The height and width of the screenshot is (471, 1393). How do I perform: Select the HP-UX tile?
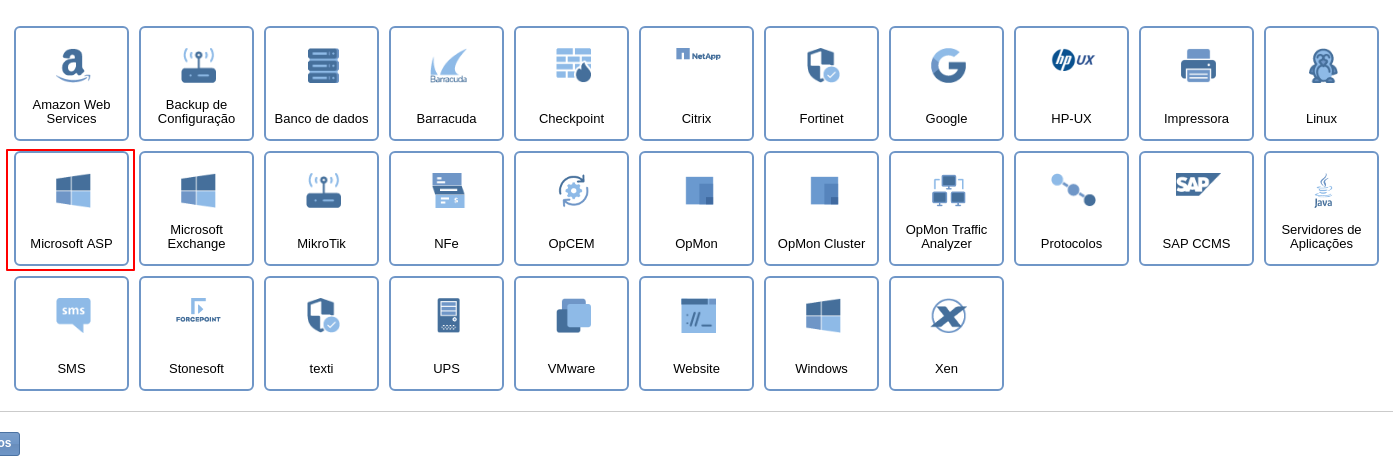tap(1071, 84)
